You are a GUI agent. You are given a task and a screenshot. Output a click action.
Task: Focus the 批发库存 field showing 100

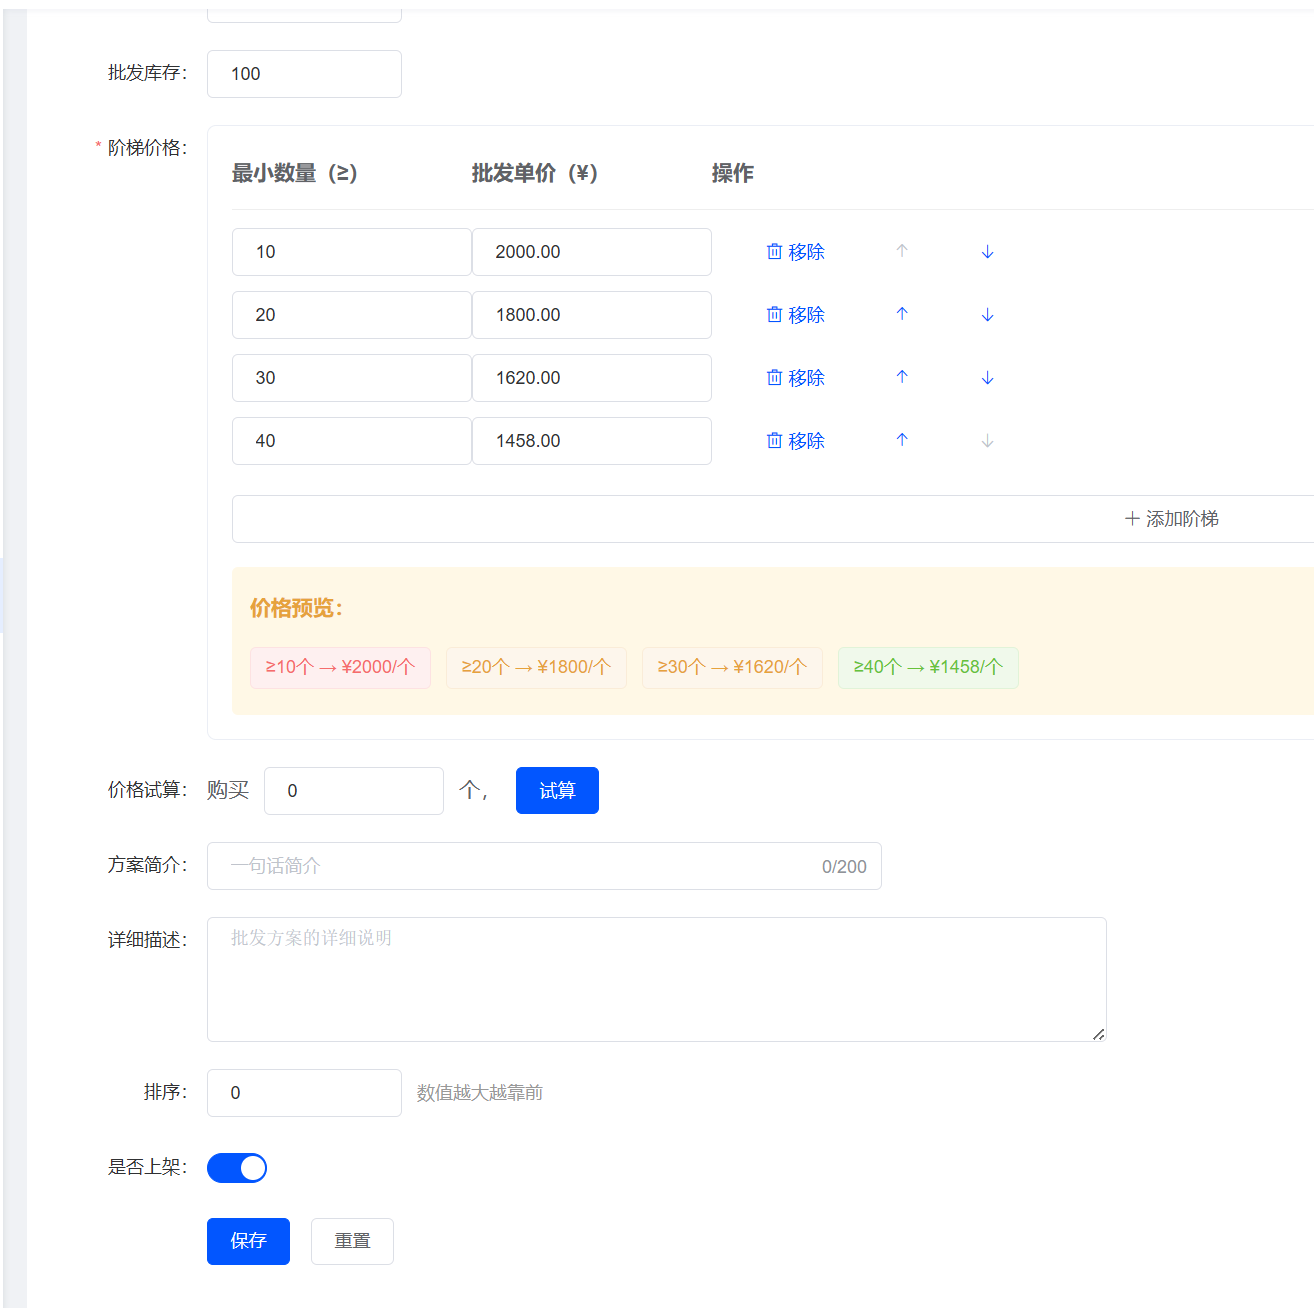click(304, 74)
